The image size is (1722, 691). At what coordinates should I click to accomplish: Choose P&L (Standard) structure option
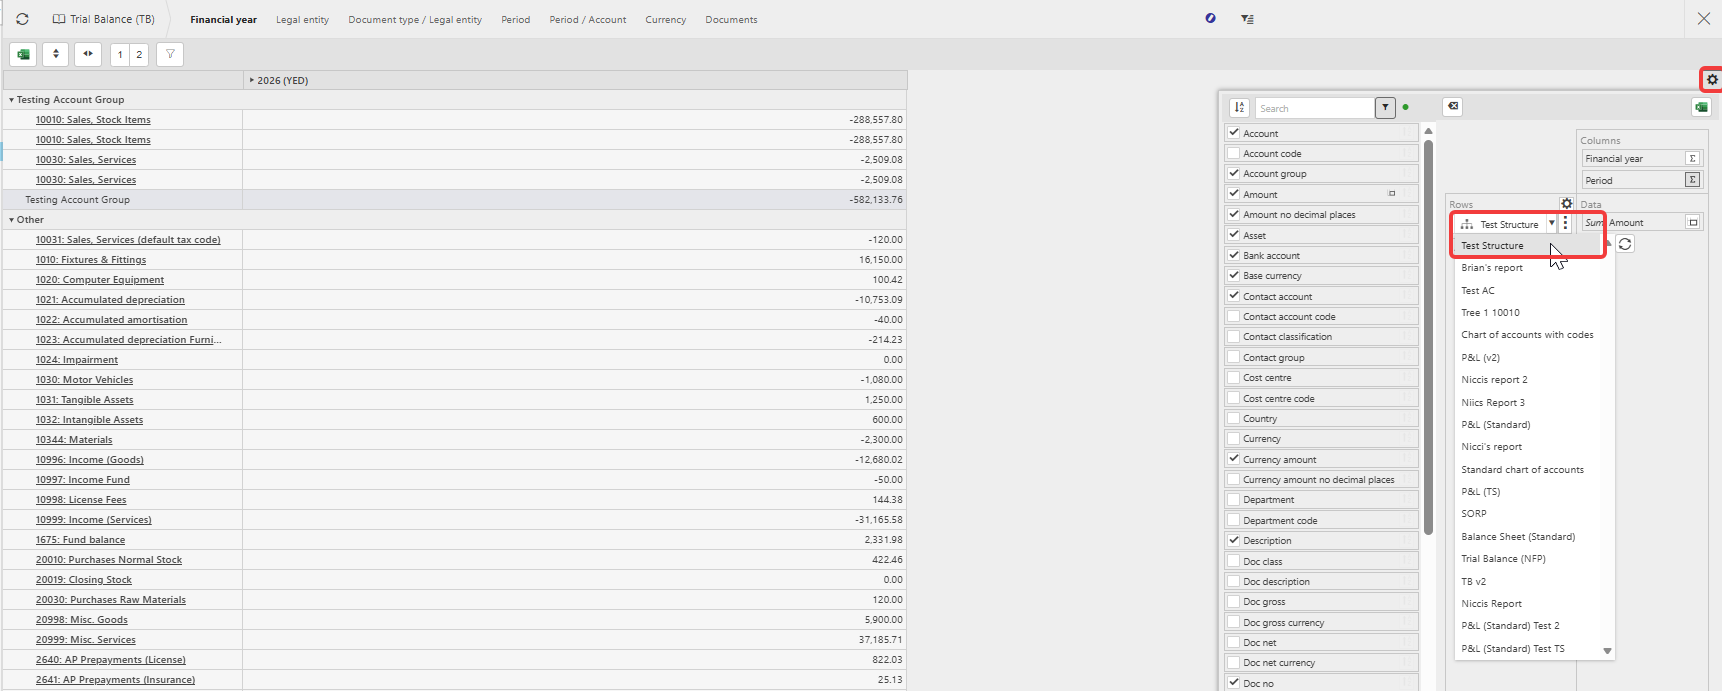[1496, 425]
